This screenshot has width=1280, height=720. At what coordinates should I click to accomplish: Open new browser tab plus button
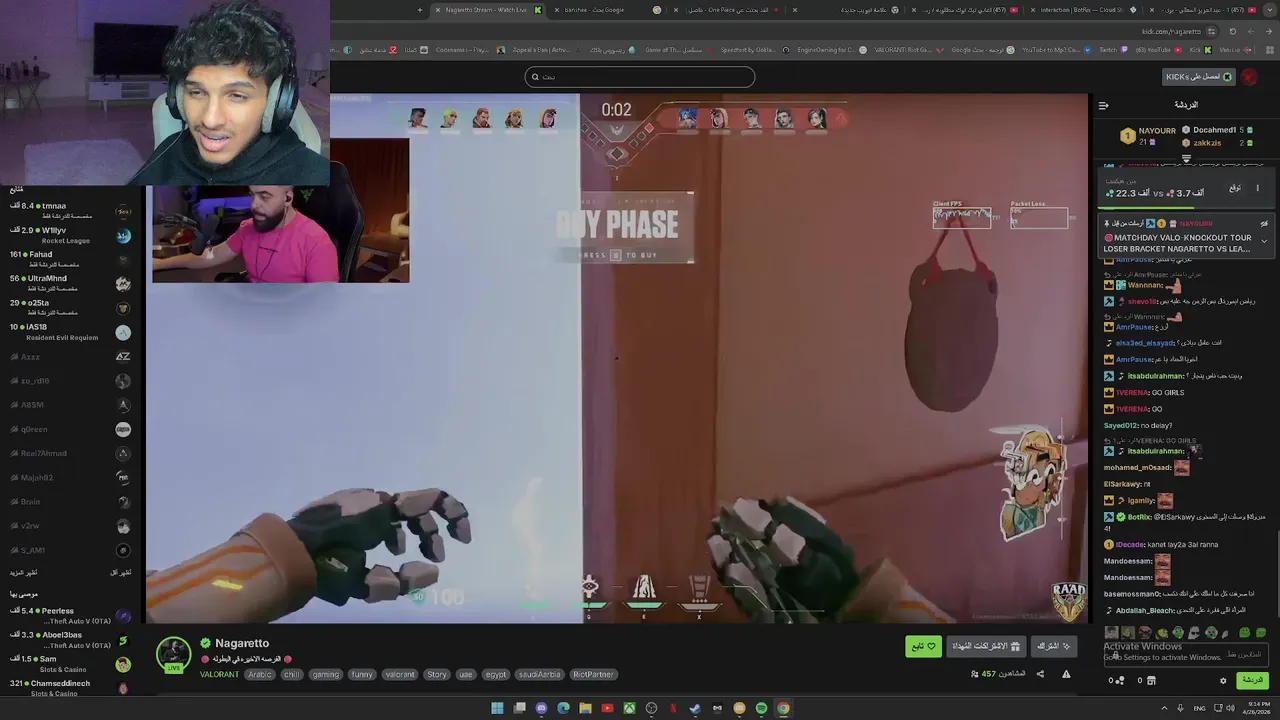click(420, 10)
